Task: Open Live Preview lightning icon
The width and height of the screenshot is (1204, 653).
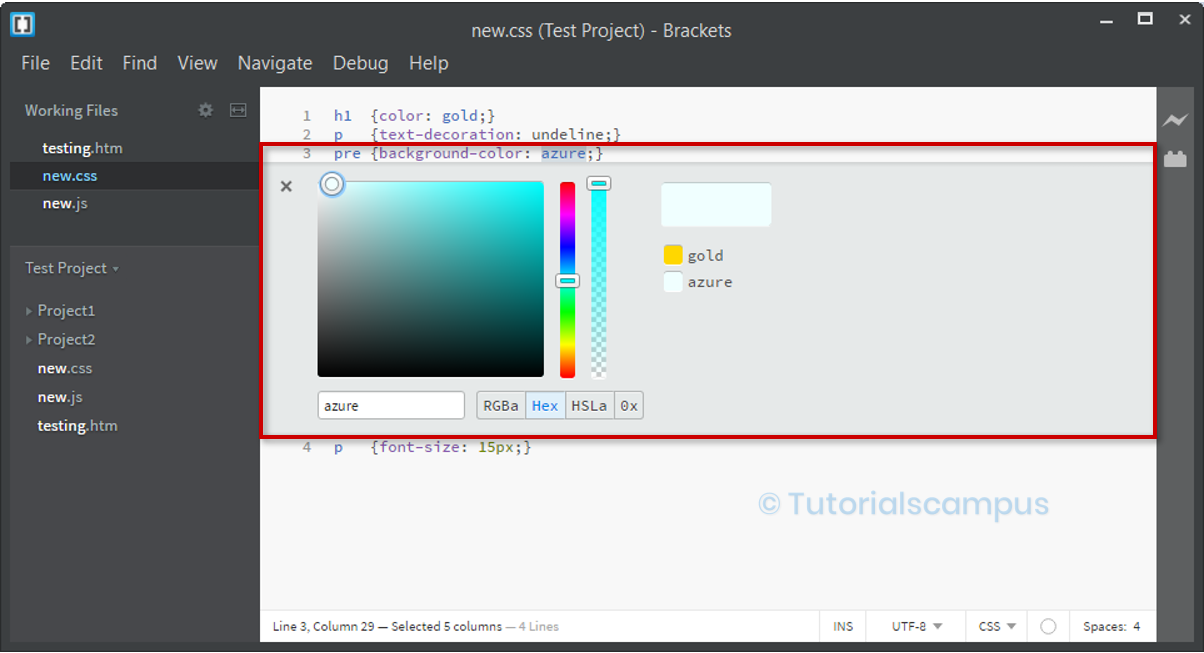Action: tap(1174, 120)
